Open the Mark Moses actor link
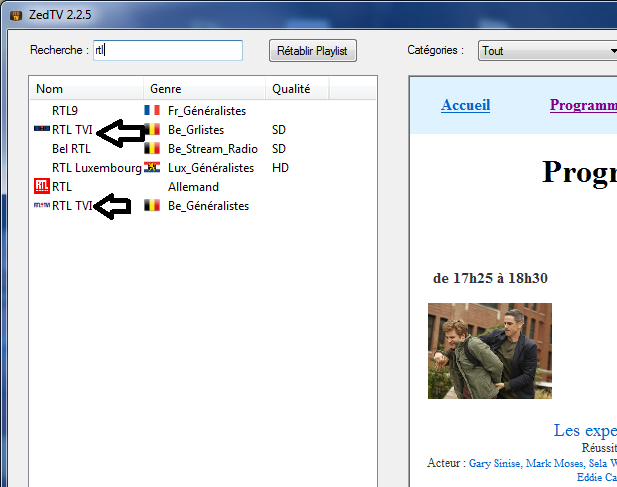The image size is (617, 487). 554,463
